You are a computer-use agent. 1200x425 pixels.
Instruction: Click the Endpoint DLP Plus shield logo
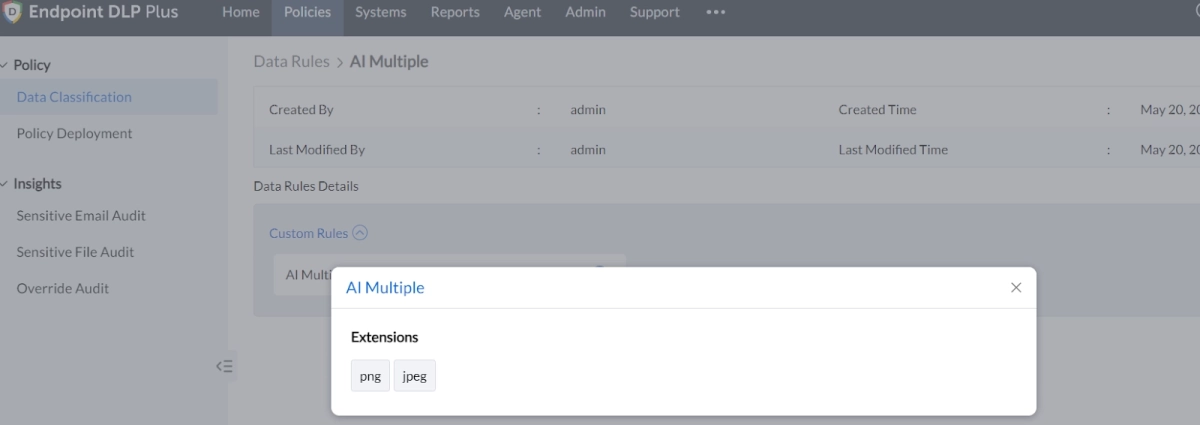pos(13,13)
